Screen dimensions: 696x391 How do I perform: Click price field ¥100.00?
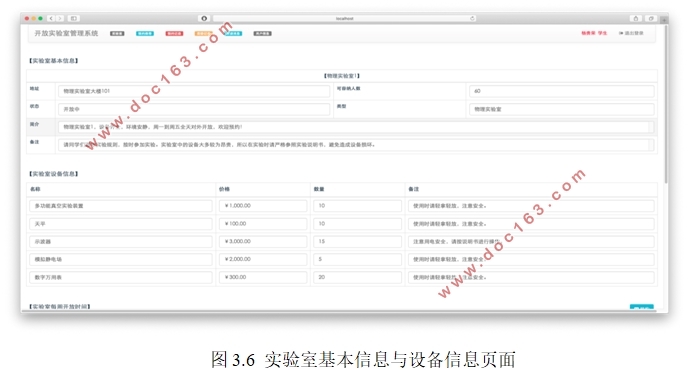coord(263,224)
